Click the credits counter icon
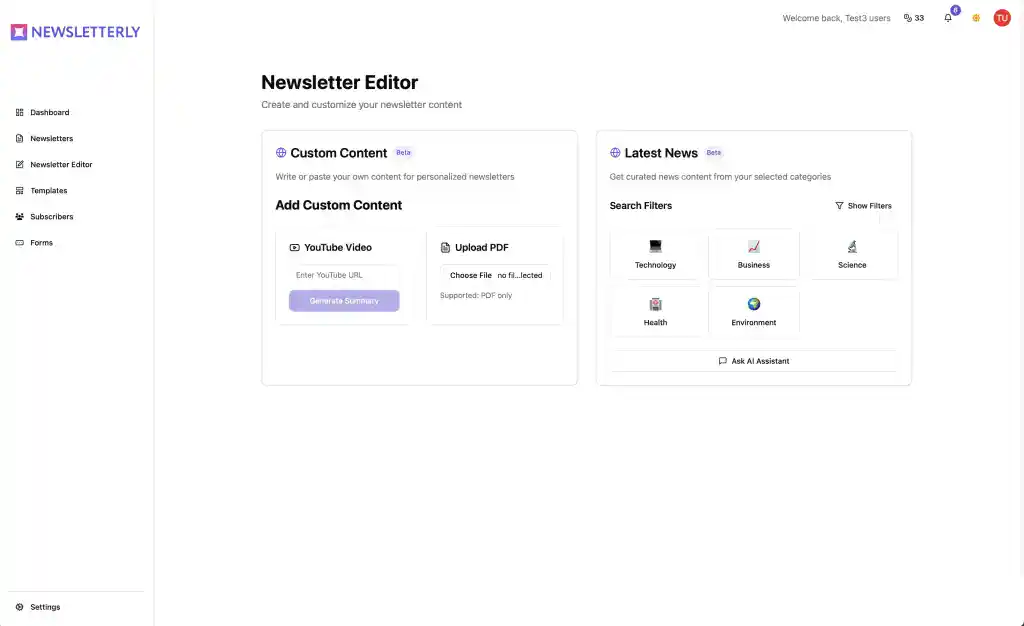 (908, 18)
